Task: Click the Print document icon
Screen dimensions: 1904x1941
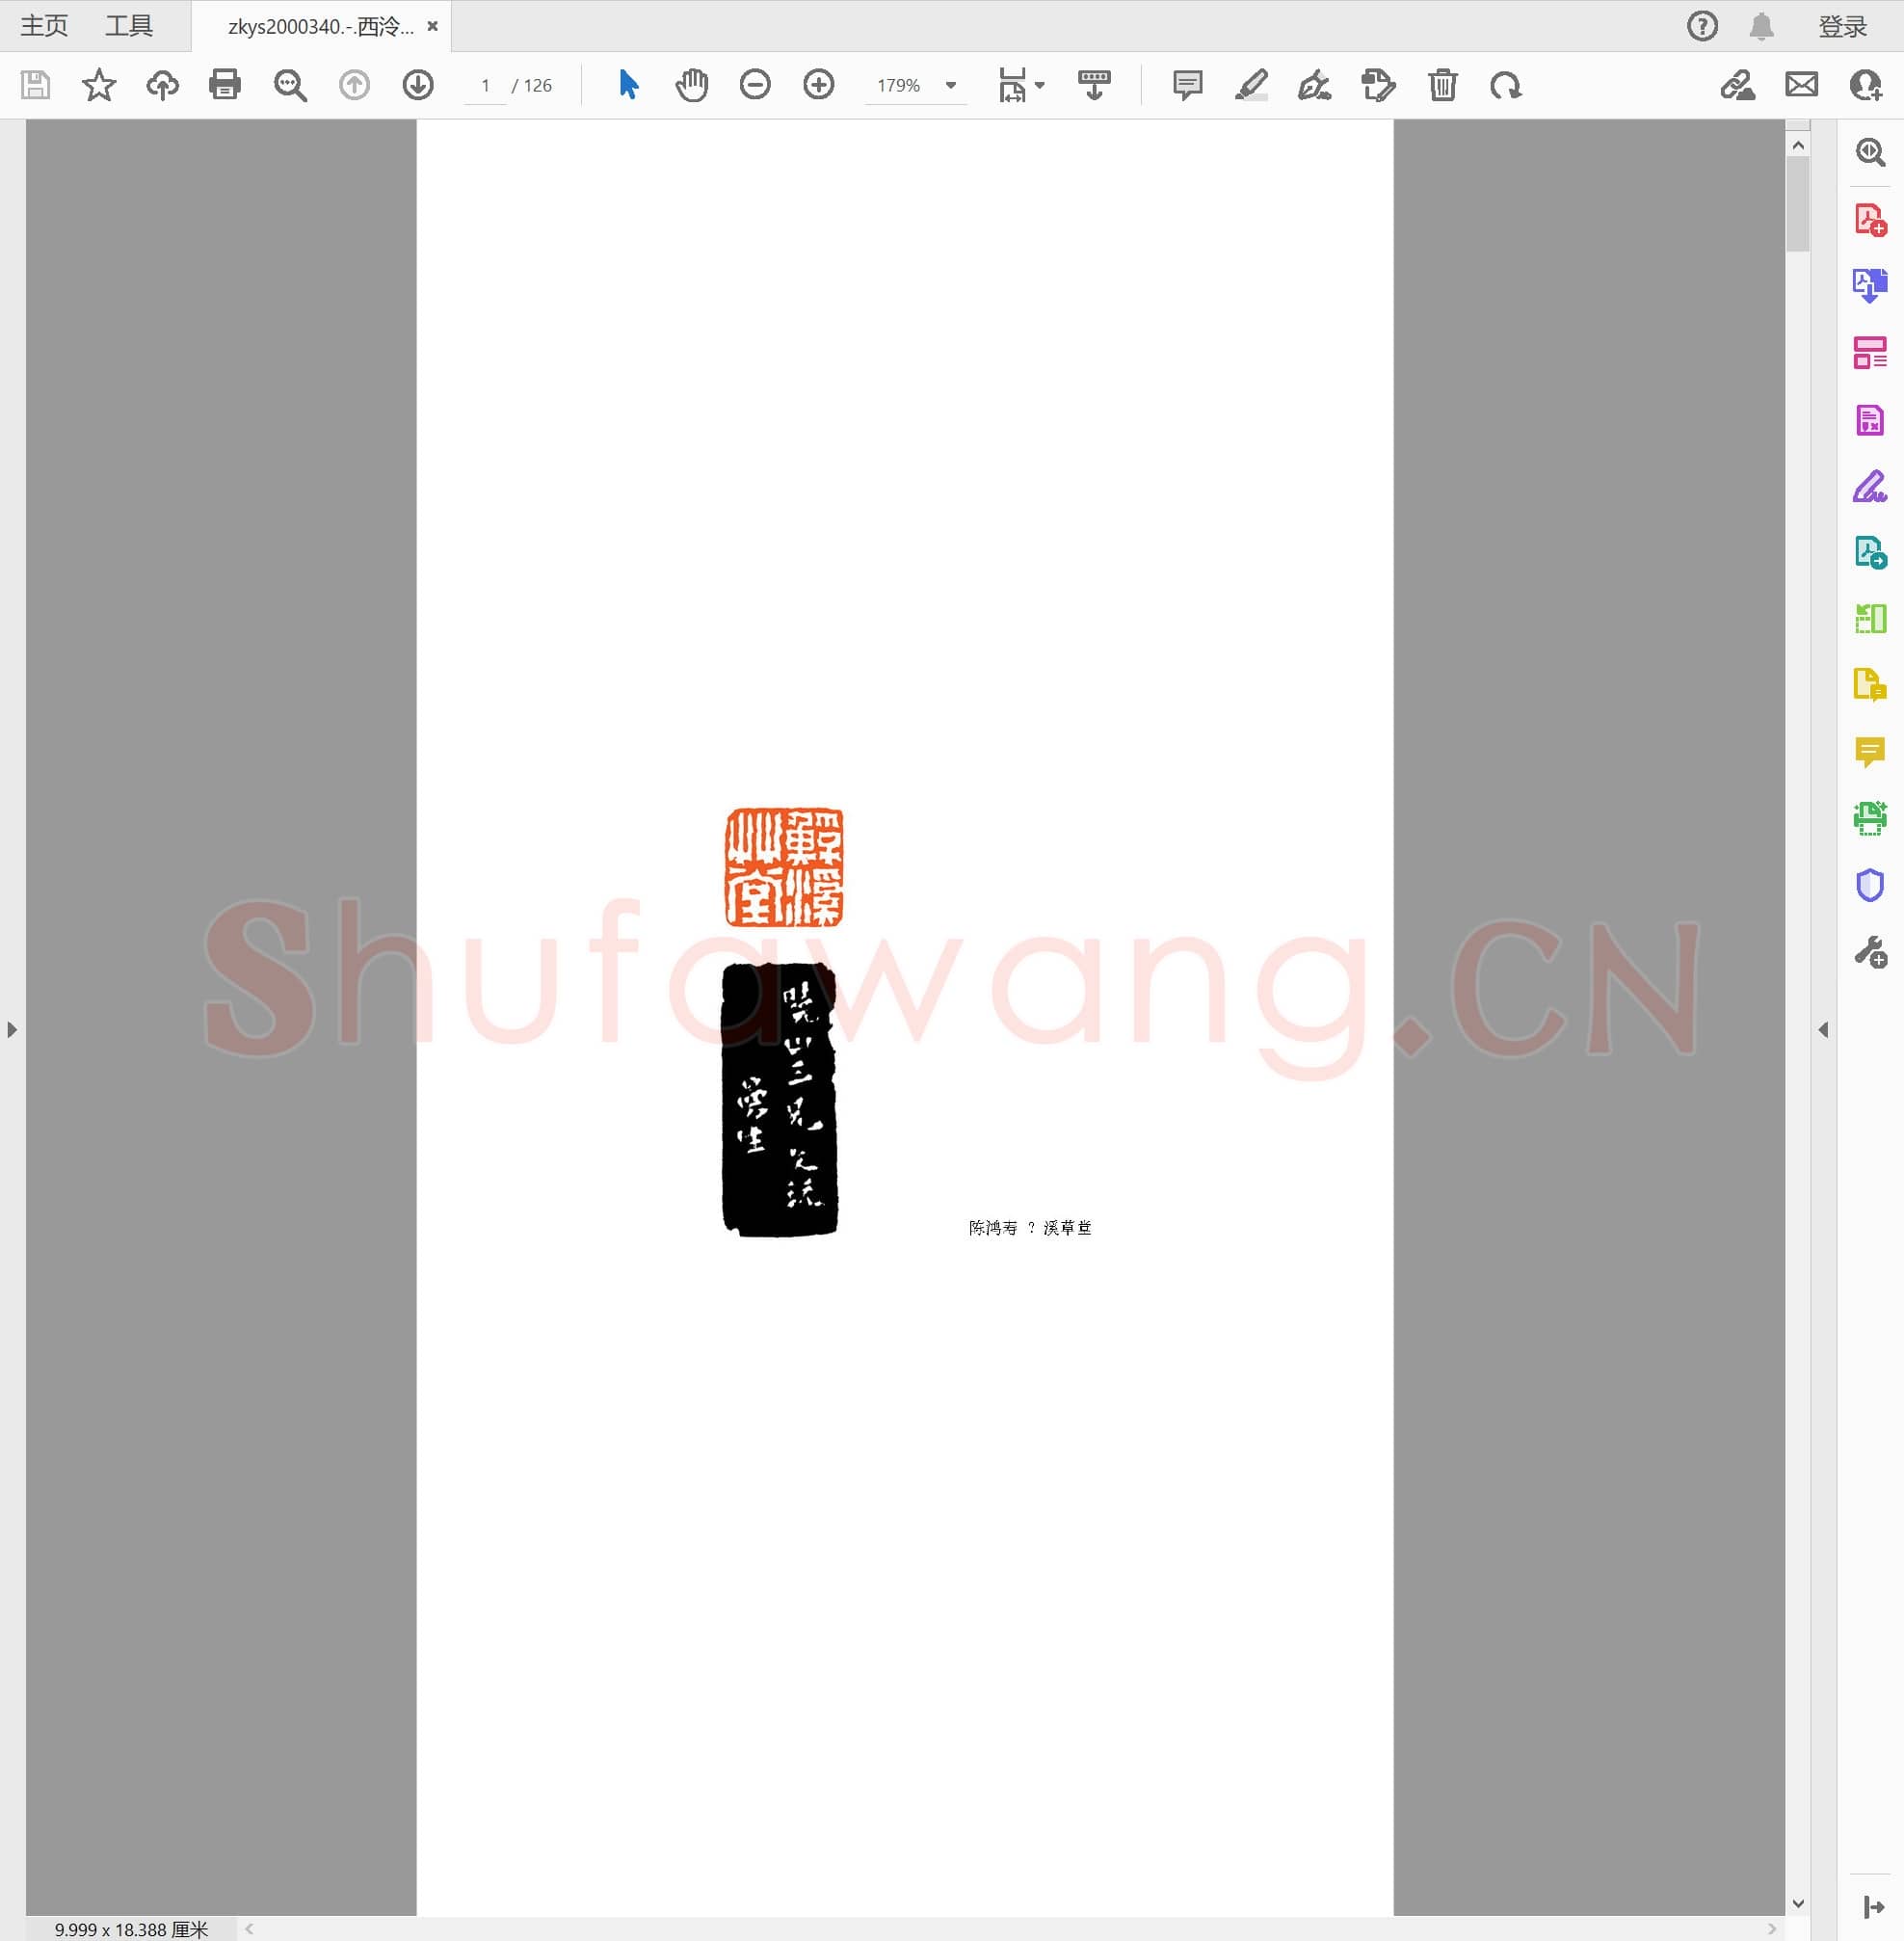Action: [225, 86]
